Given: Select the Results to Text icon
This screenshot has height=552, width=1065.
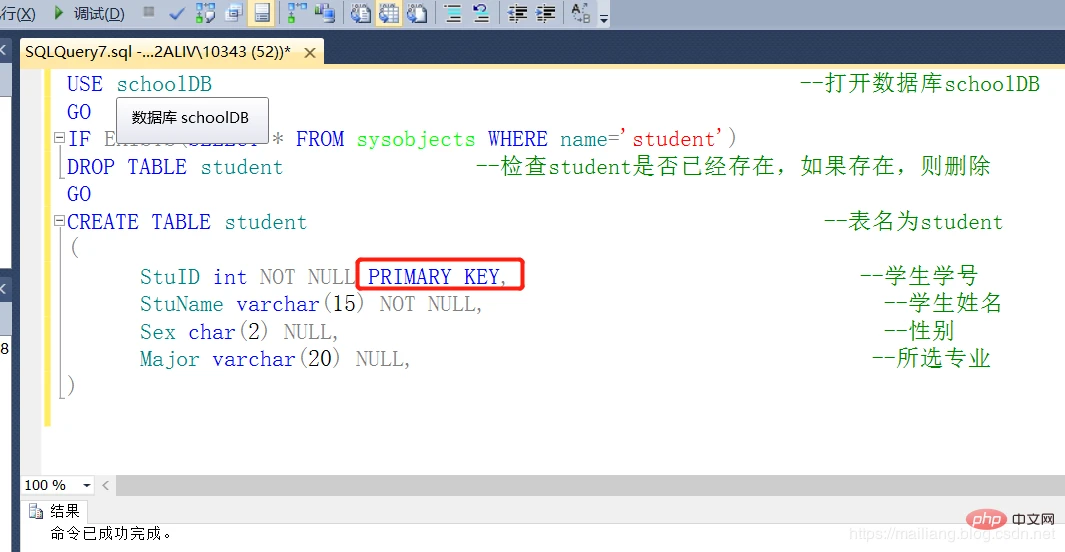Looking at the screenshot, I should [x=361, y=13].
